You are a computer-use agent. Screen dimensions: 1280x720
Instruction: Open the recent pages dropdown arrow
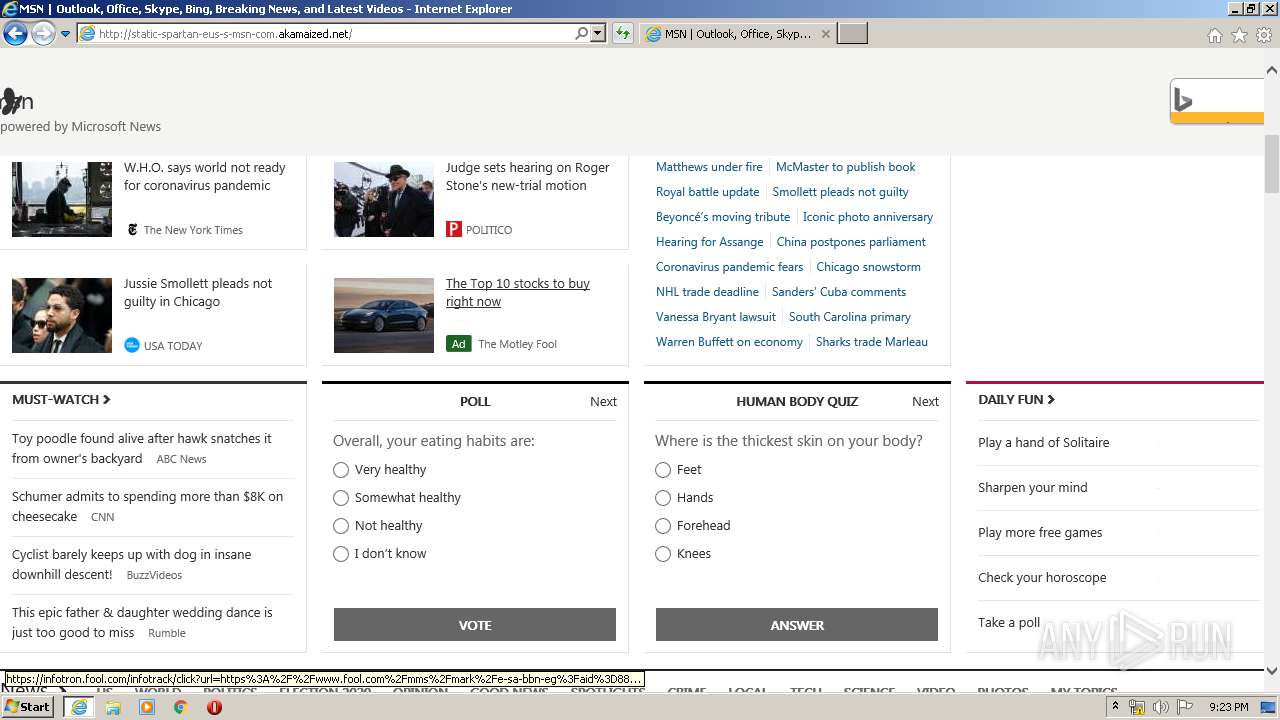65,34
